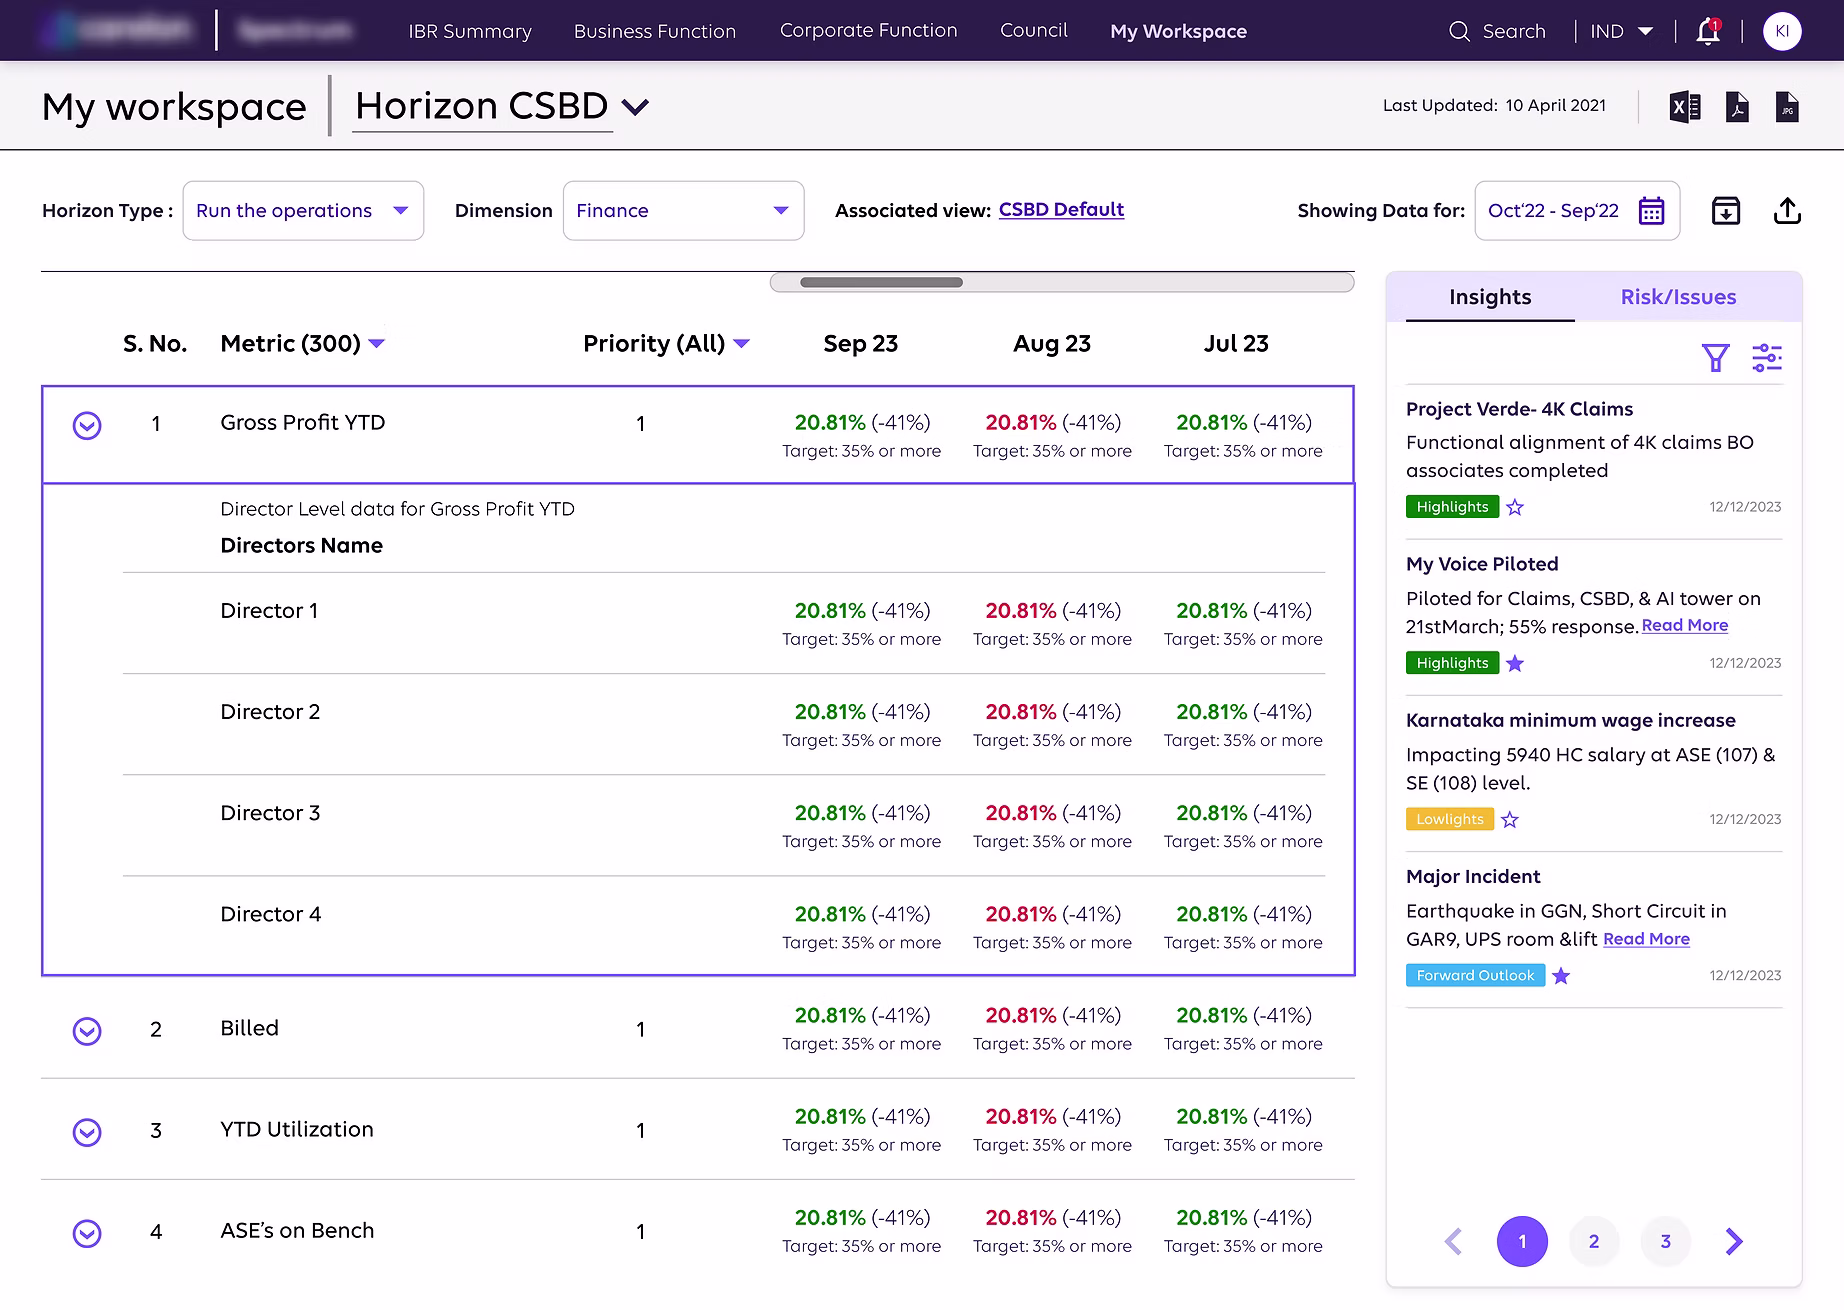Download the page as PDF
This screenshot has width=1844, height=1310.
(x=1737, y=106)
